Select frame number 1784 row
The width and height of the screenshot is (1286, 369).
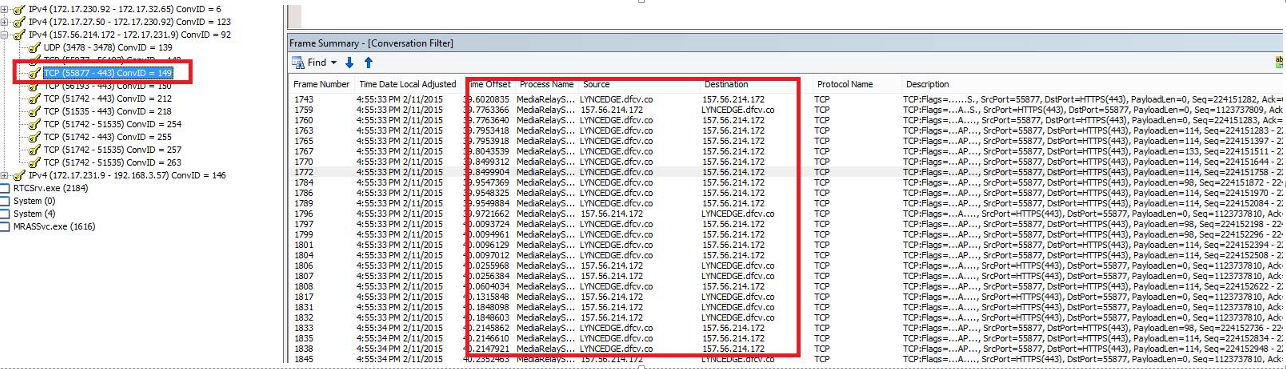pos(787,182)
